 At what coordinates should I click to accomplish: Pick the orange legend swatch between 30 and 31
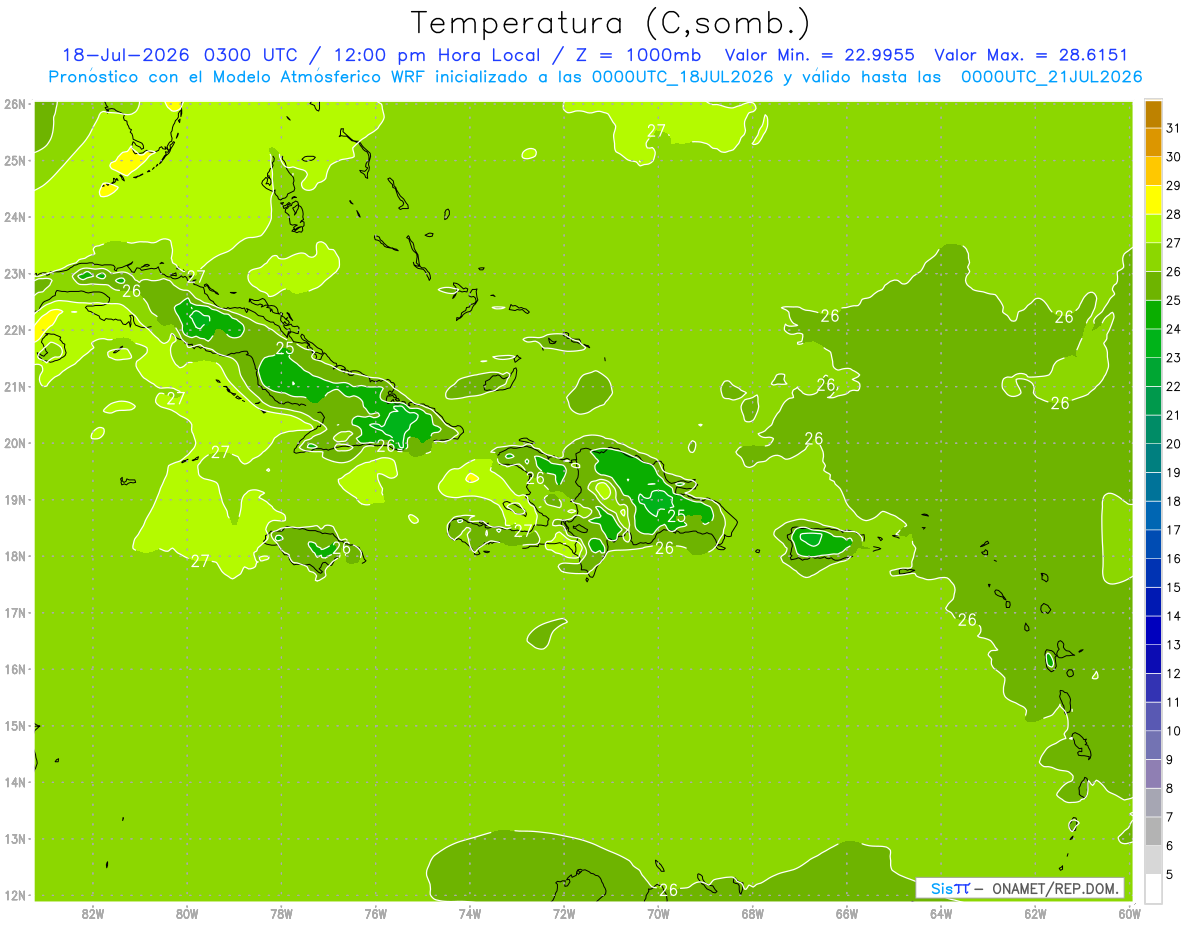click(1153, 142)
